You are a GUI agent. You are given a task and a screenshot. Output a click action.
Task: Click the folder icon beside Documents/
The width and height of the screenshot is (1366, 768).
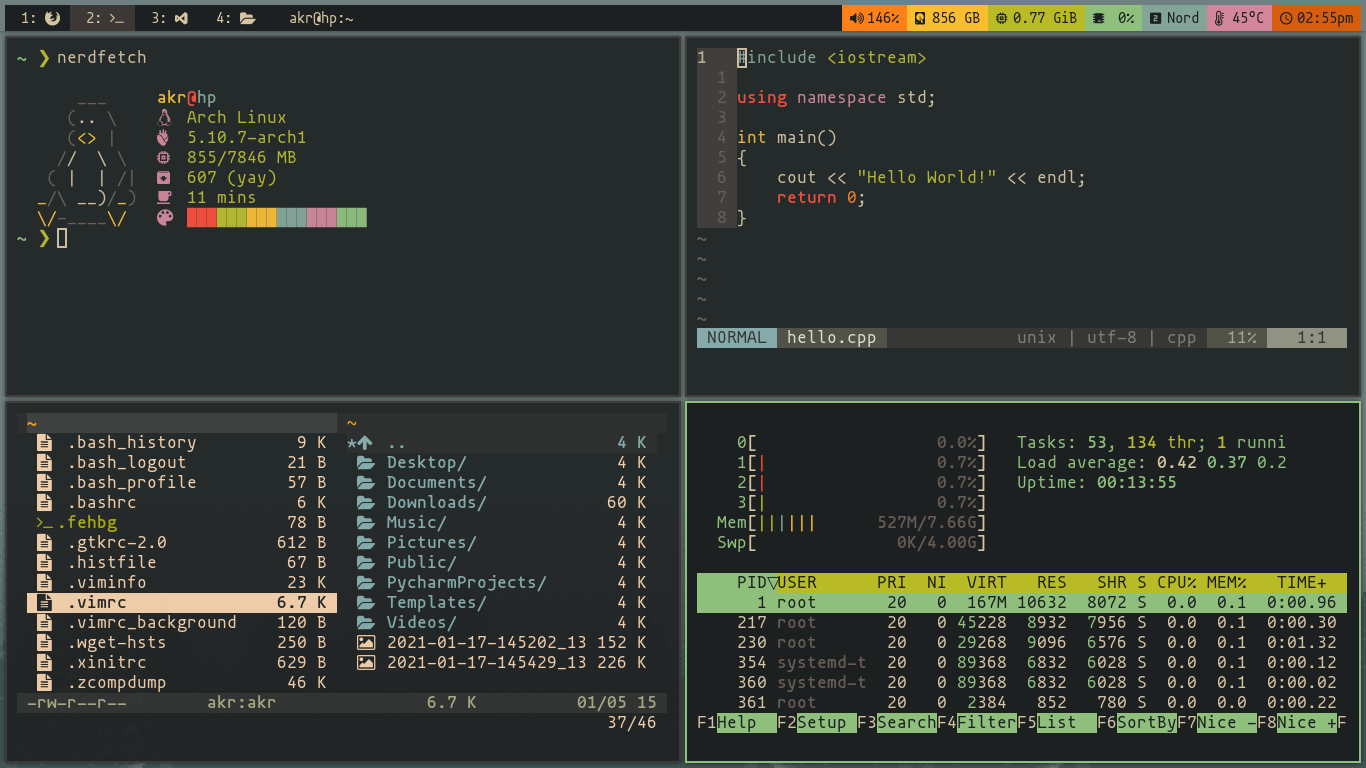(x=366, y=482)
